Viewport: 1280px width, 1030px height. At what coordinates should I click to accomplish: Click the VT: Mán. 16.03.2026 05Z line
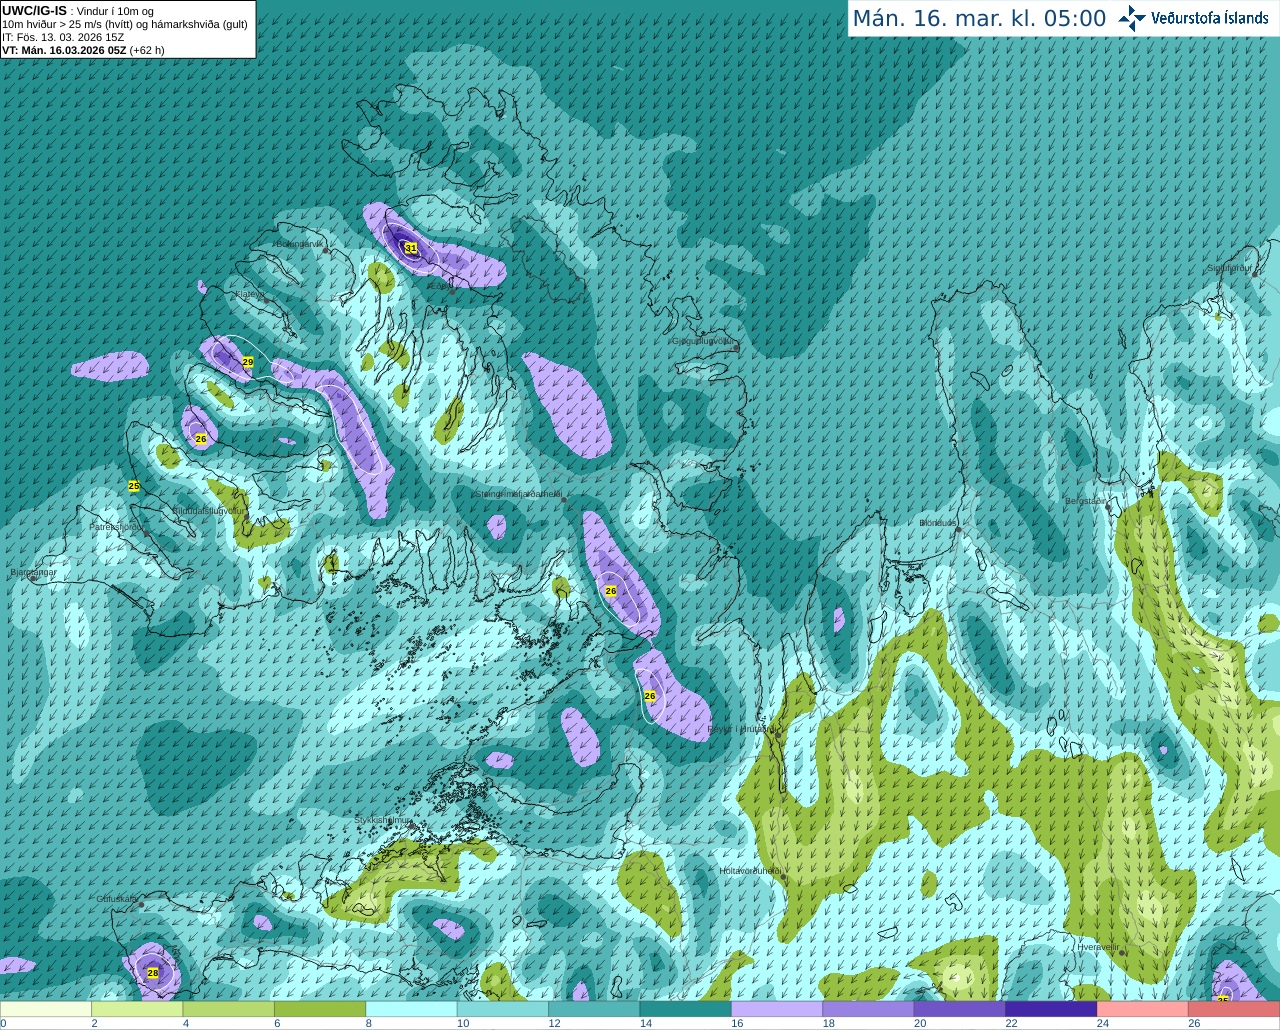[83, 50]
